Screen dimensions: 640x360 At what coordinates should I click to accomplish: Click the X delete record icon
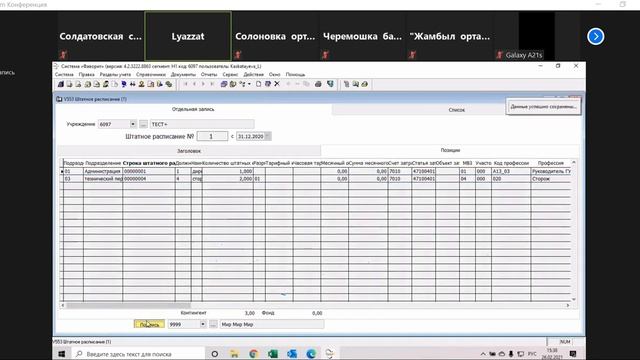click(277, 84)
